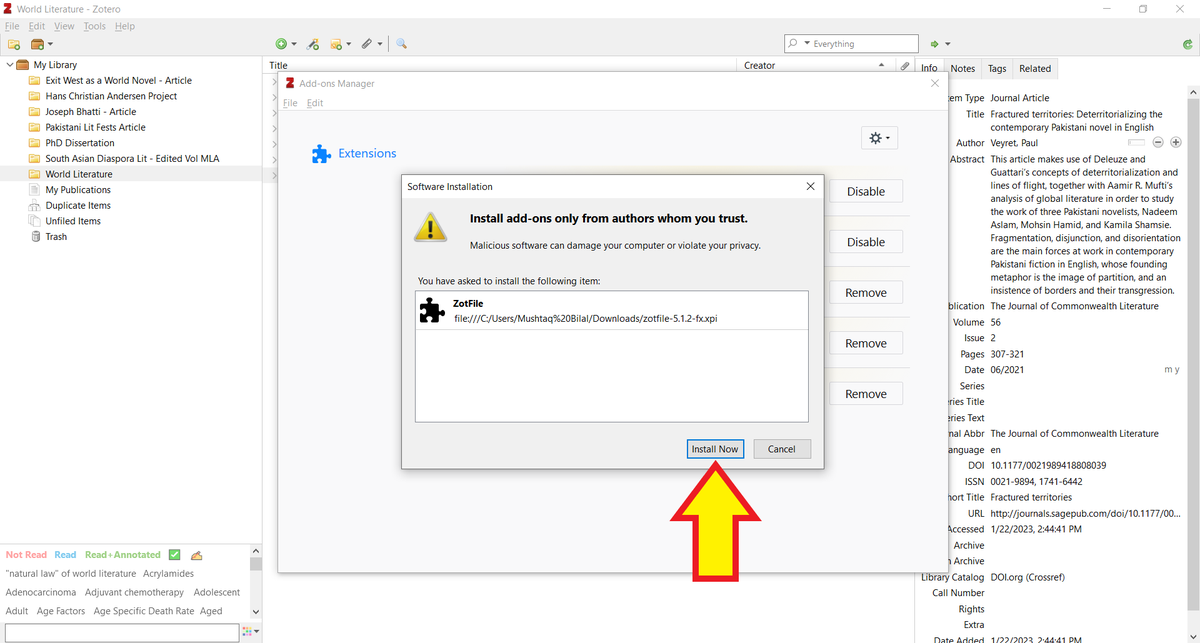Viewport: 1200px width, 643px height.
Task: Click the green New Item button
Action: [x=285, y=44]
